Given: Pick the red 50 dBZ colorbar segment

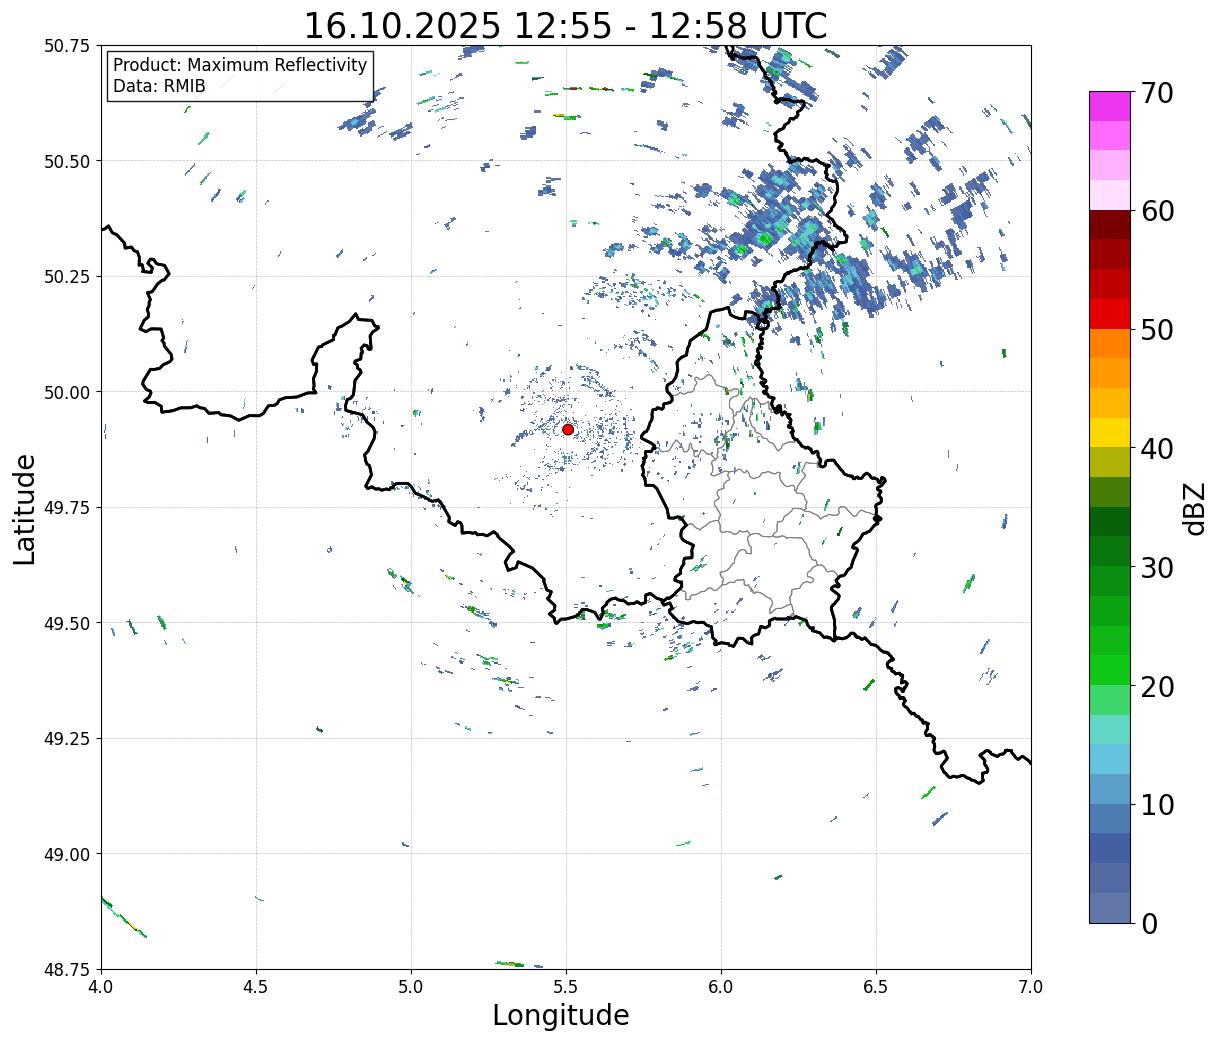Looking at the screenshot, I should click(1110, 313).
